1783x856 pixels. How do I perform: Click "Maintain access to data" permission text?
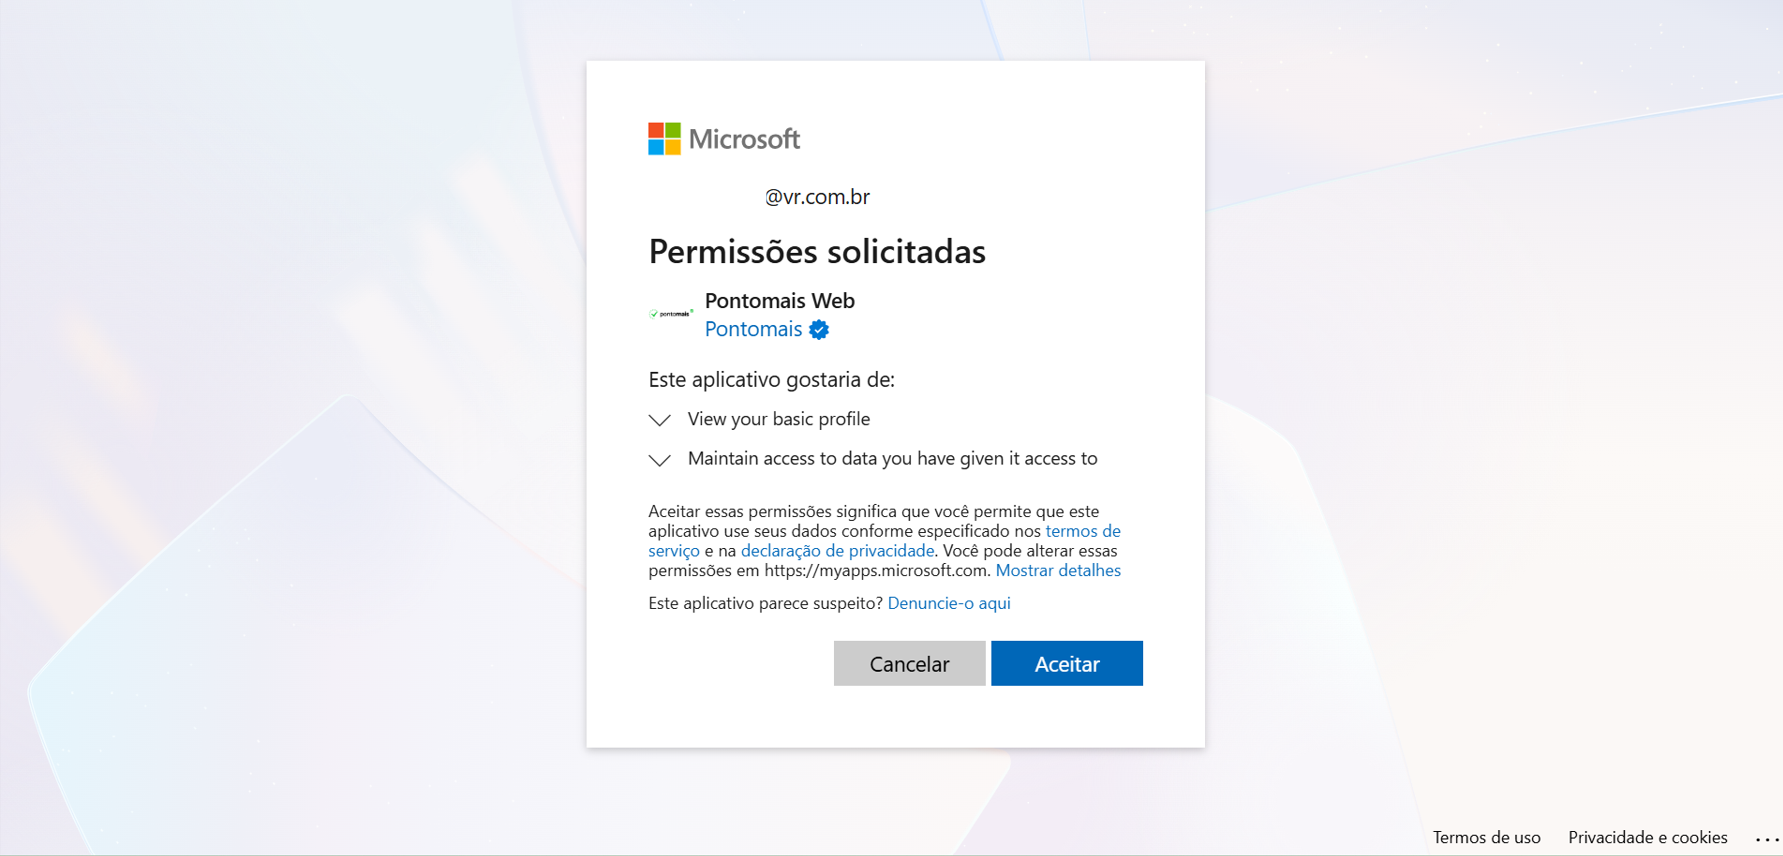click(892, 459)
